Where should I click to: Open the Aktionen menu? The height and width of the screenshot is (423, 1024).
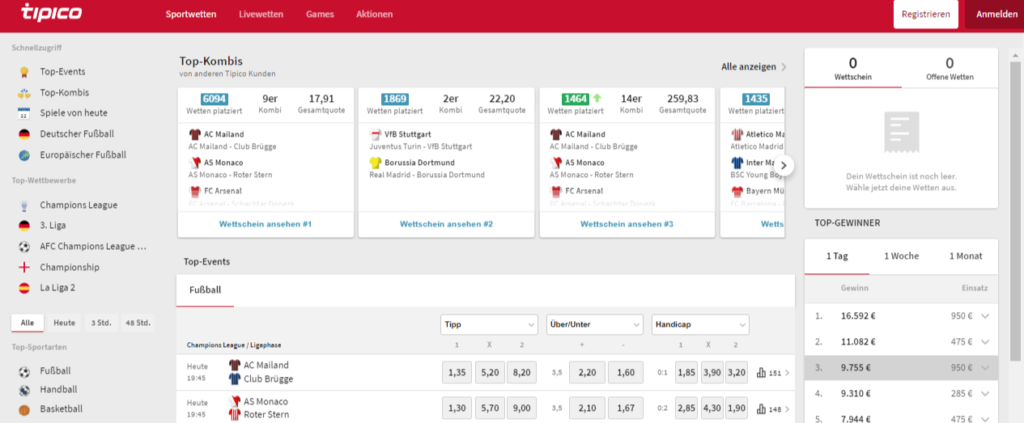[x=375, y=14]
